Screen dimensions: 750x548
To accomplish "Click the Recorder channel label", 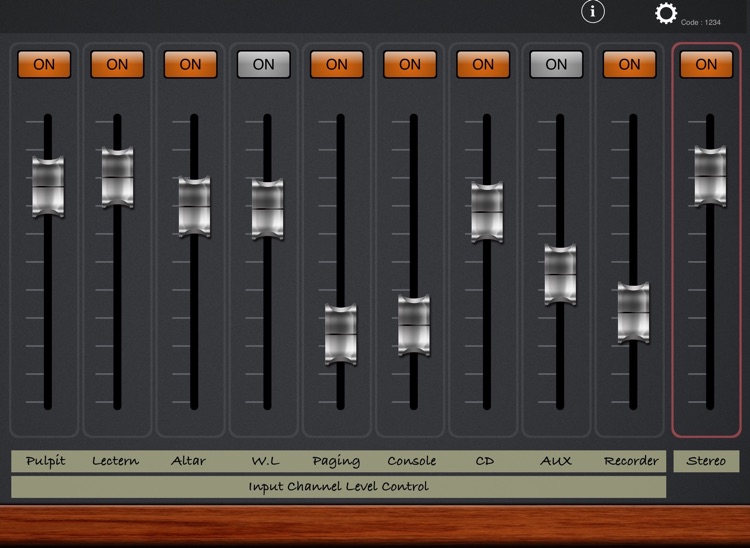I will tap(631, 461).
